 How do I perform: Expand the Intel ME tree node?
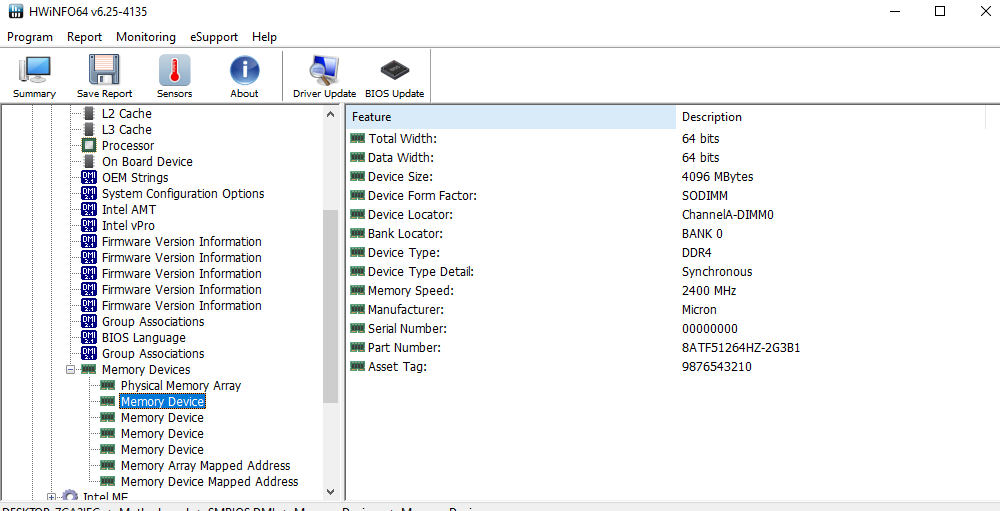[52, 497]
